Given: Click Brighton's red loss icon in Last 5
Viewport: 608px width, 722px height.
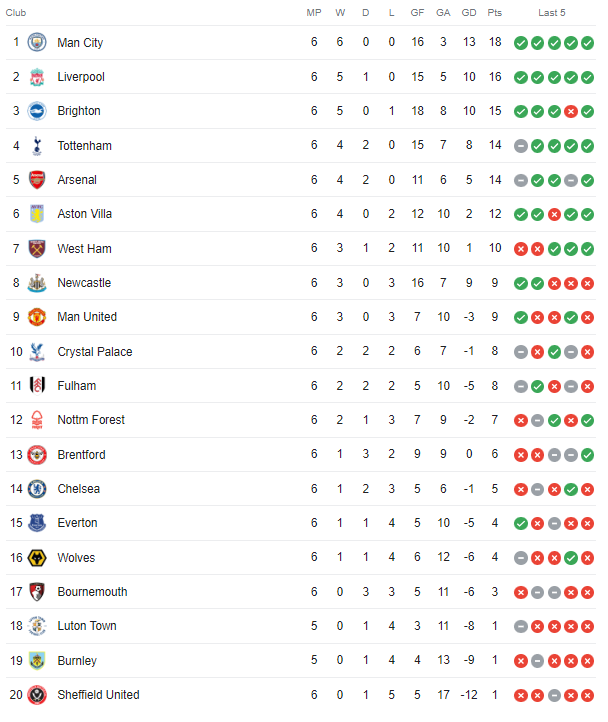Looking at the screenshot, I should coord(571,111).
